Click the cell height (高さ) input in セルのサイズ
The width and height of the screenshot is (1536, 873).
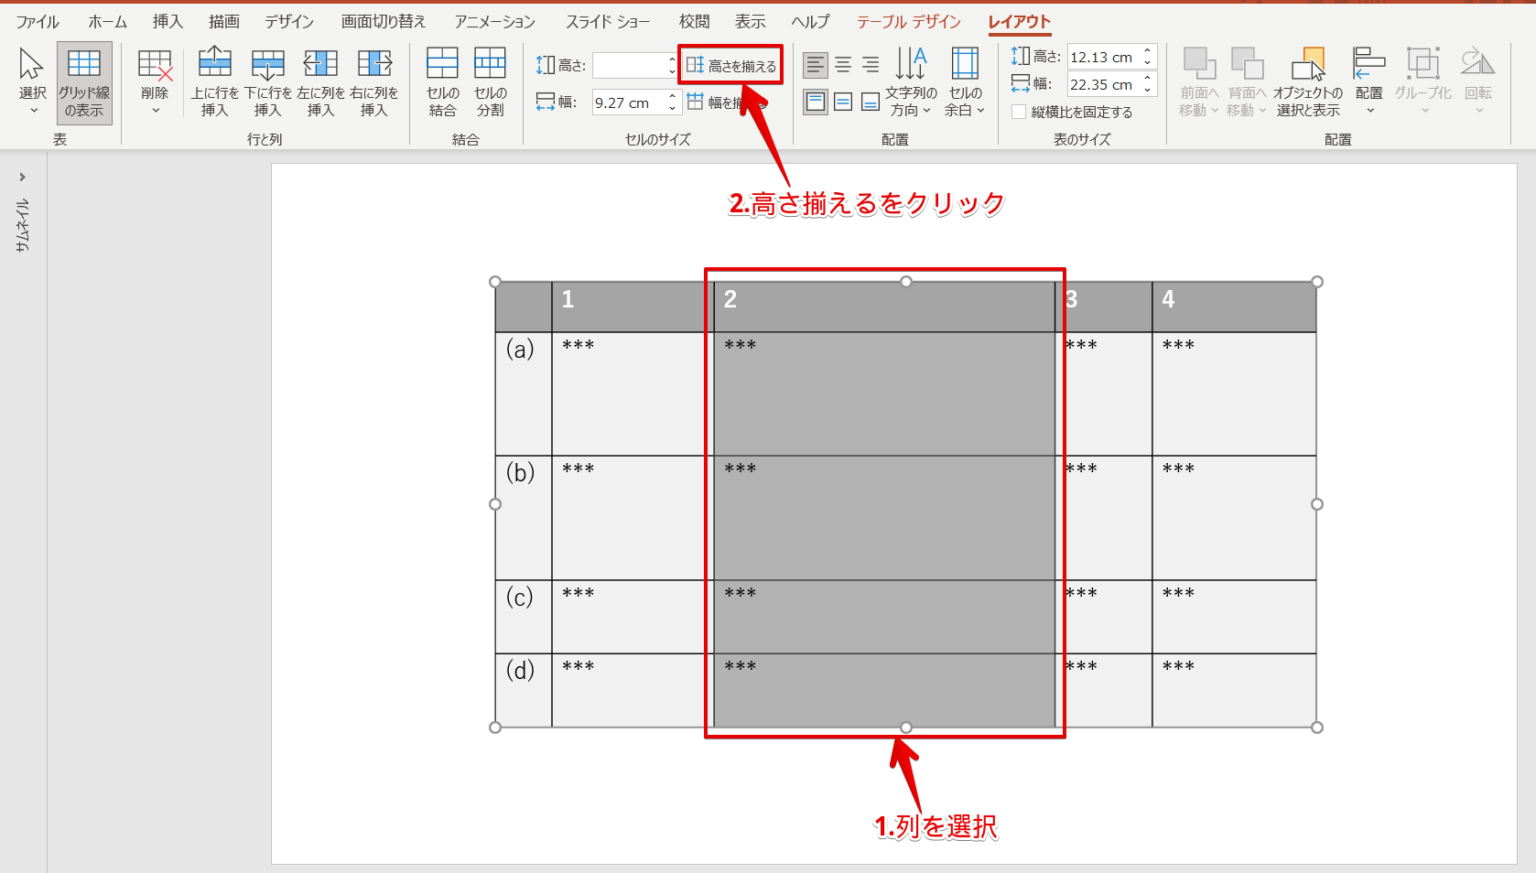tap(630, 66)
